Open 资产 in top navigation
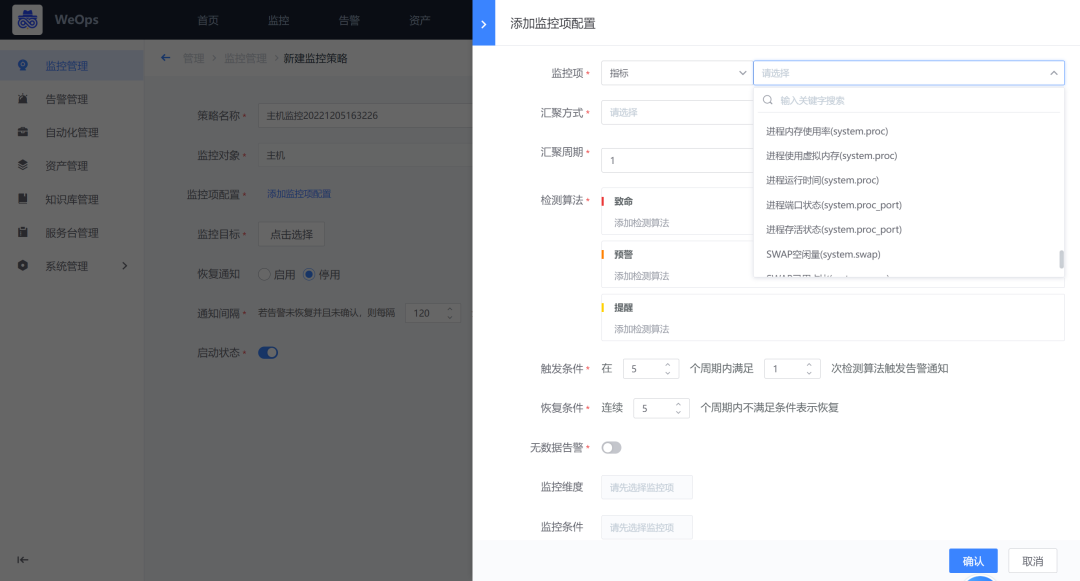Image resolution: width=1080 pixels, height=581 pixels. (x=419, y=20)
